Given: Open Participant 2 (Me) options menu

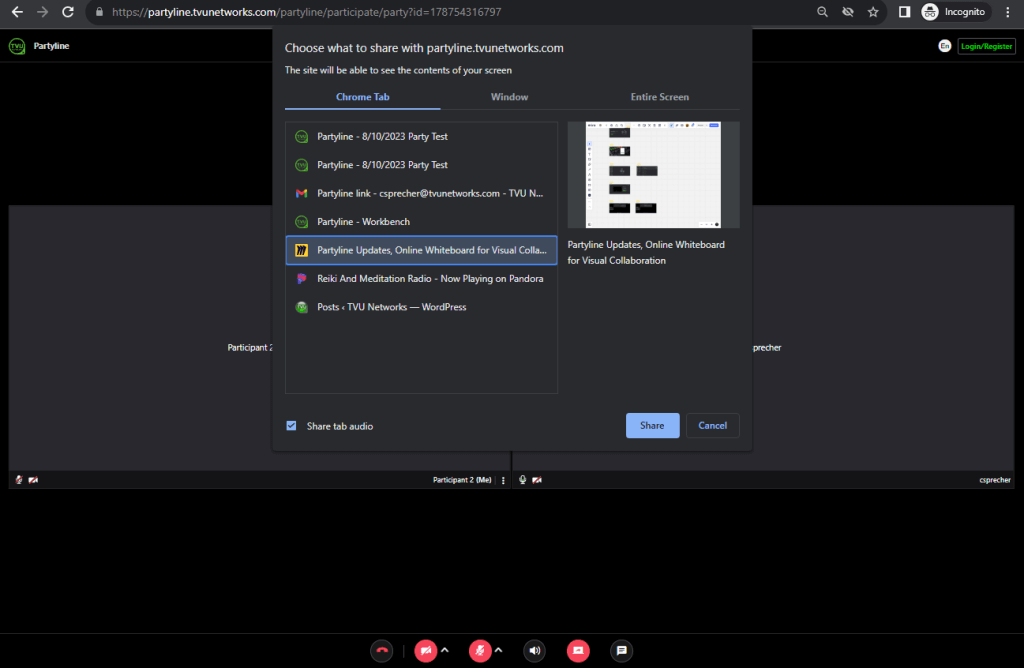Looking at the screenshot, I should point(503,480).
